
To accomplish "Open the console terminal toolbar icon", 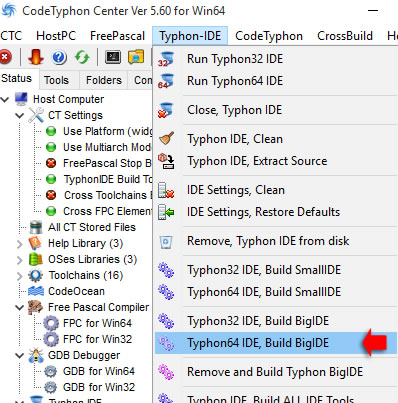I will point(113,57).
